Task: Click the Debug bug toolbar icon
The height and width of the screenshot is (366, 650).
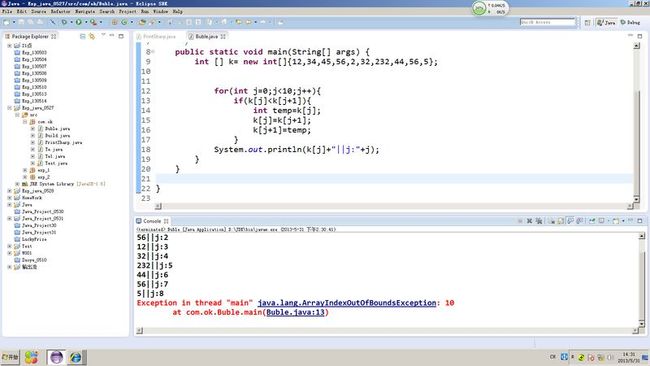Action: tap(64, 22)
